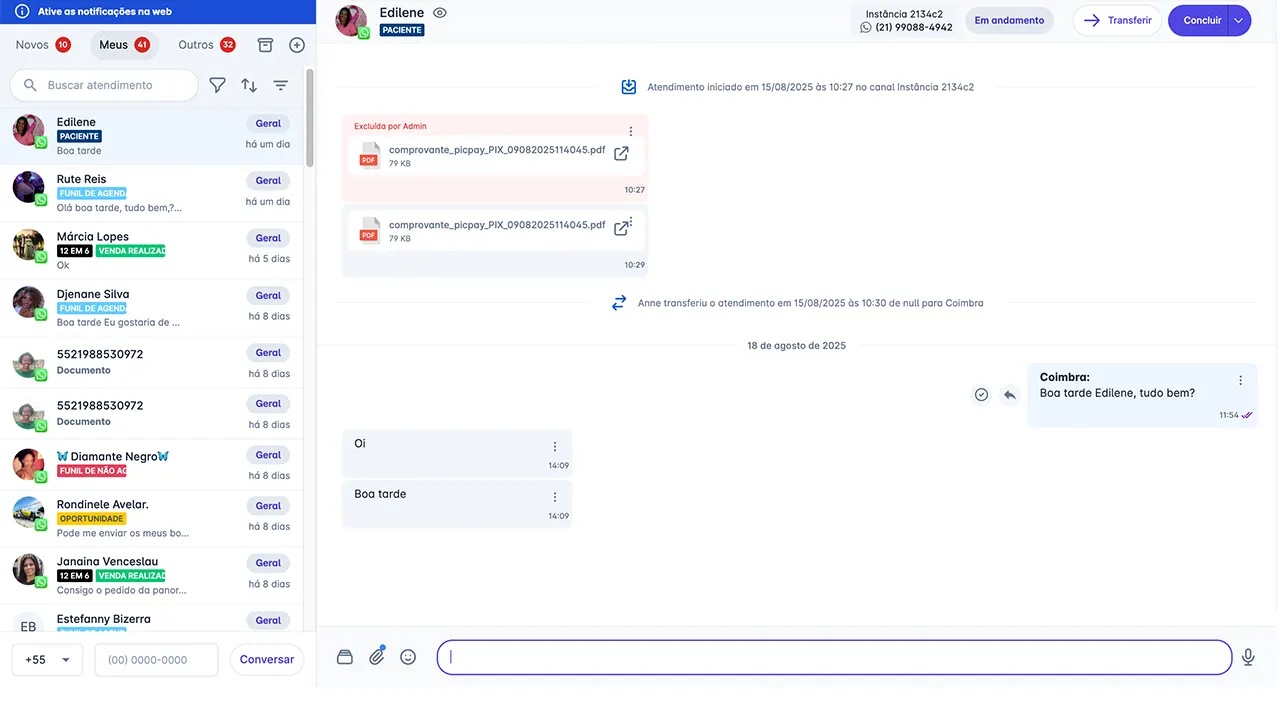Record audio with the microphone icon
This screenshot has width=1280, height=720.
[1248, 657]
